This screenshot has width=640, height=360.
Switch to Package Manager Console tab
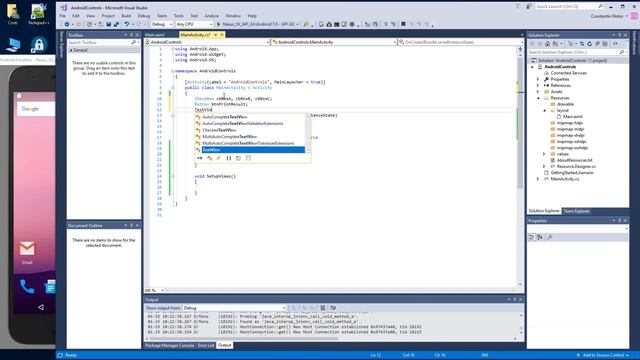pyautogui.click(x=170, y=345)
